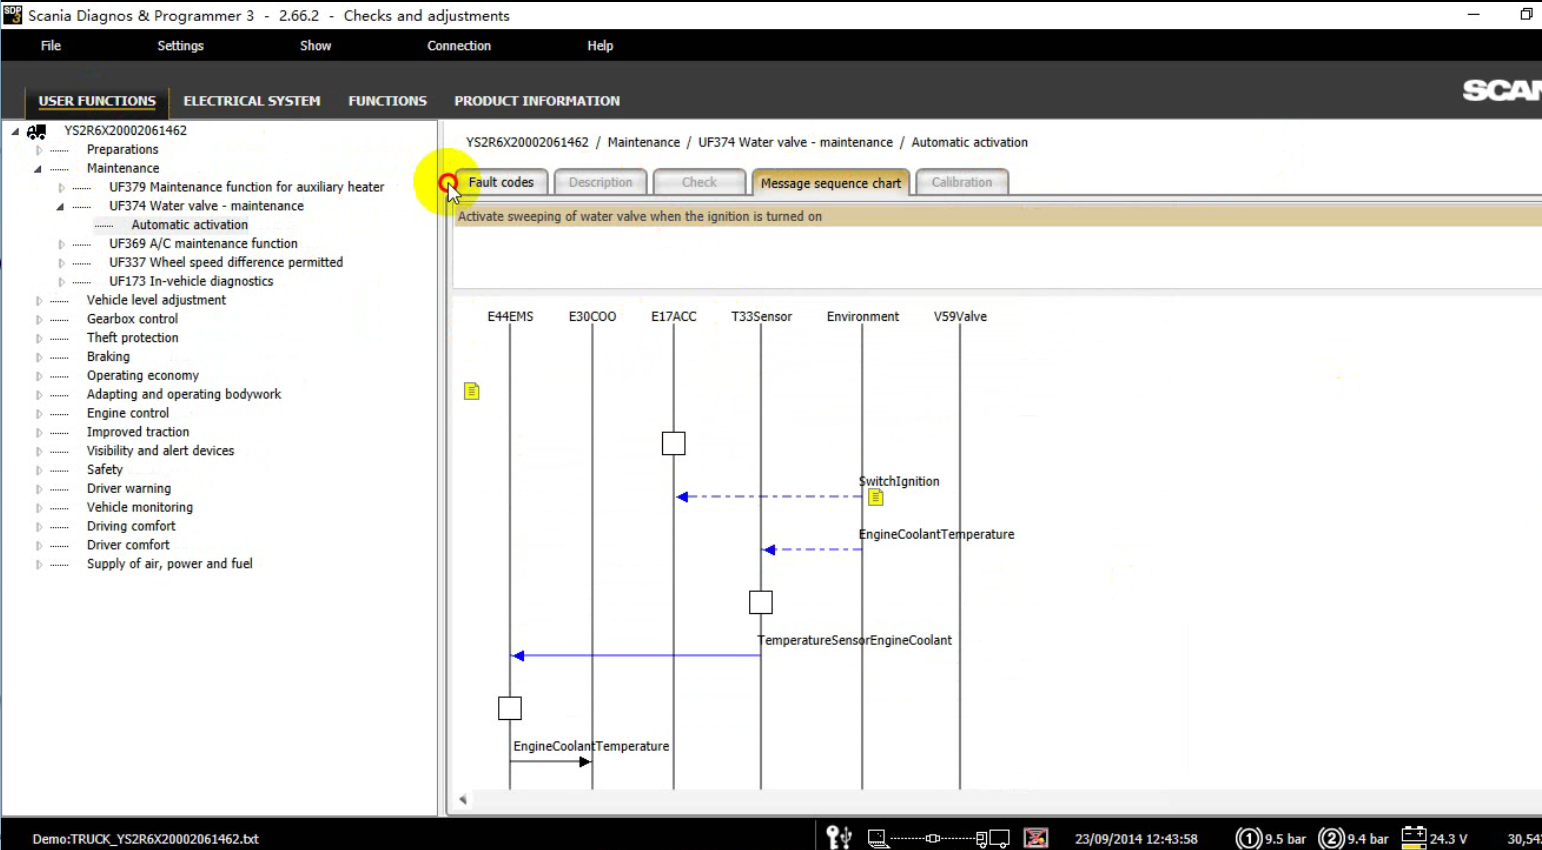
Task: Click the USB key status icon
Action: click(838, 837)
